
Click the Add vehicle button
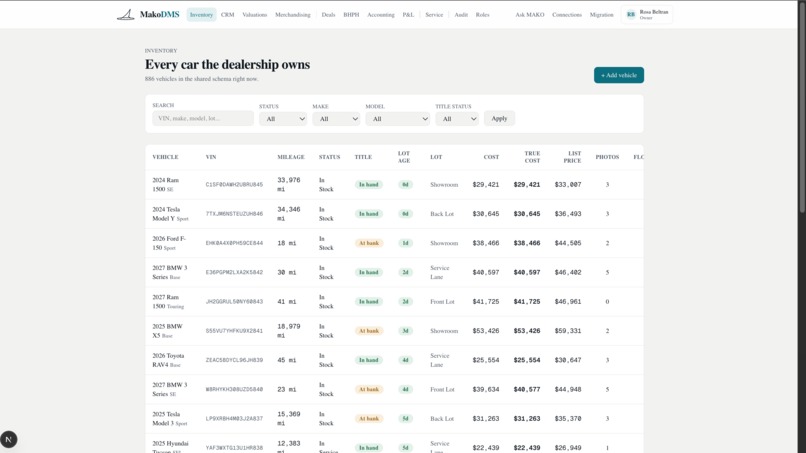tap(619, 75)
